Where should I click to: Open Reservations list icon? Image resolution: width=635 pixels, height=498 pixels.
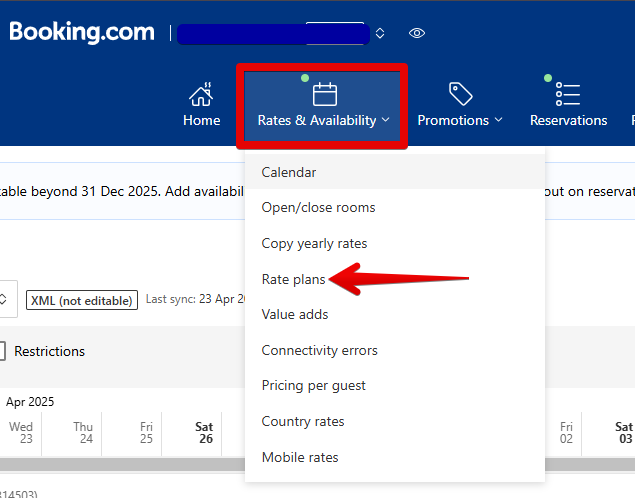coord(568,94)
